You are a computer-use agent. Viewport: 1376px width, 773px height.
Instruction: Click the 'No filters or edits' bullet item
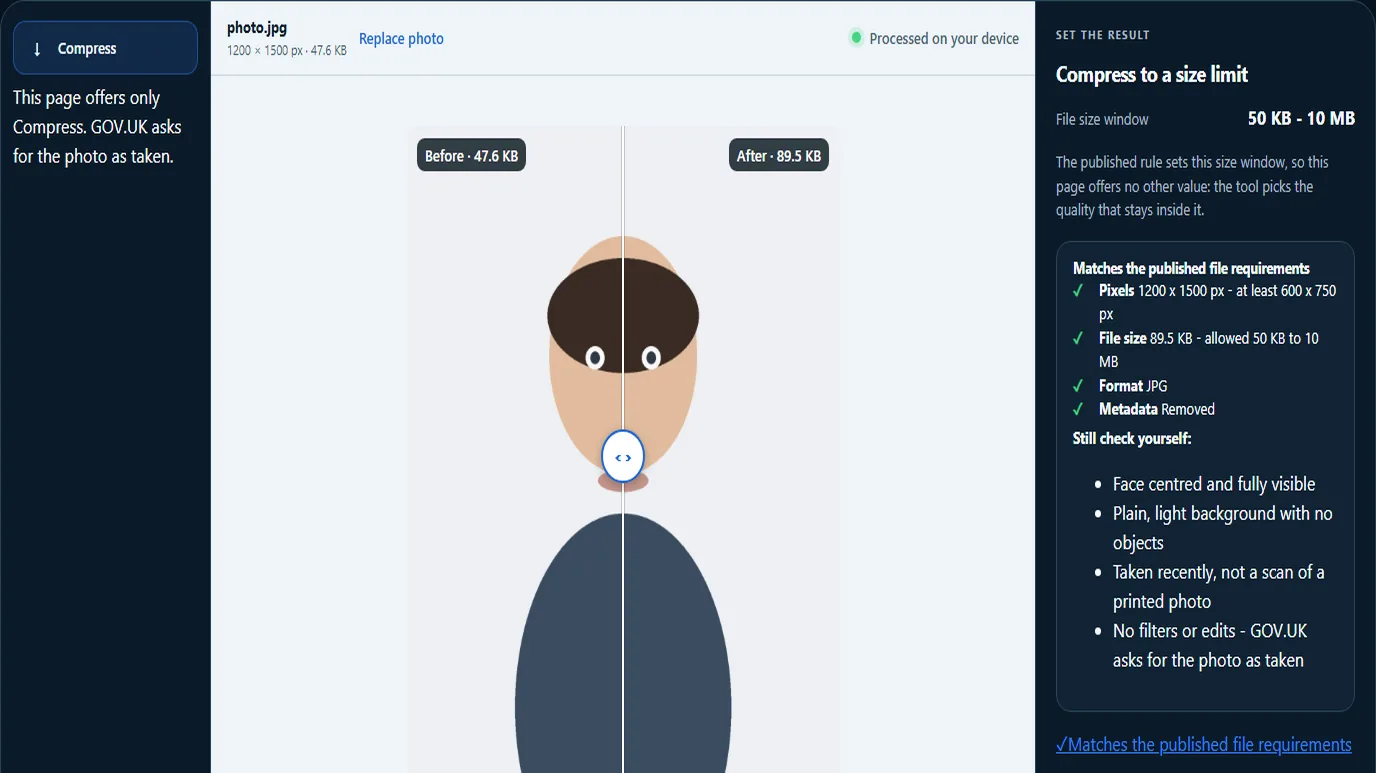(1210, 646)
